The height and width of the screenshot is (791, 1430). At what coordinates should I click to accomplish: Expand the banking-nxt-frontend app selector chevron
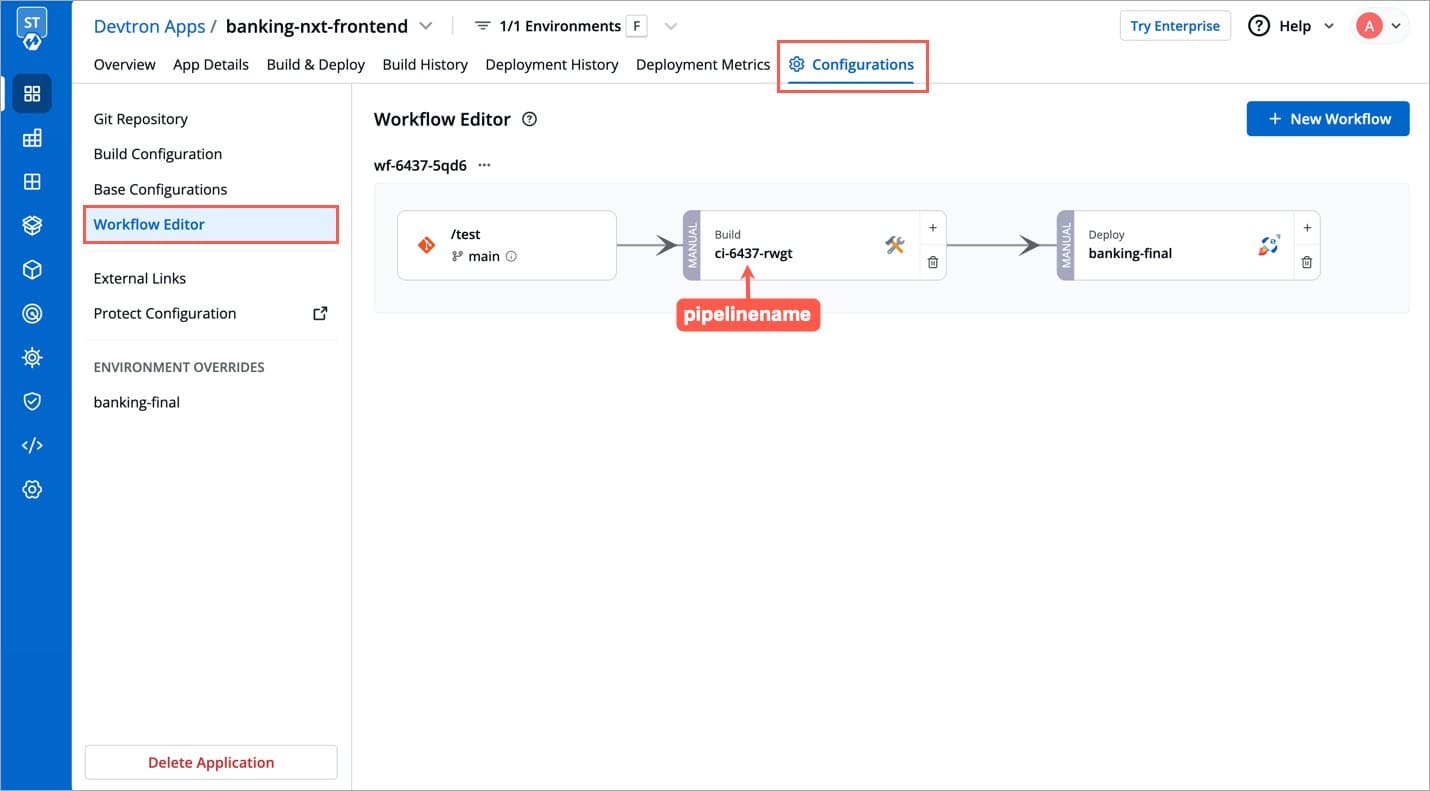coord(426,26)
